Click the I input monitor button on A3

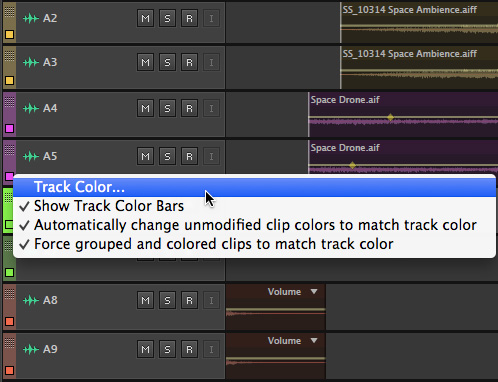click(x=211, y=62)
